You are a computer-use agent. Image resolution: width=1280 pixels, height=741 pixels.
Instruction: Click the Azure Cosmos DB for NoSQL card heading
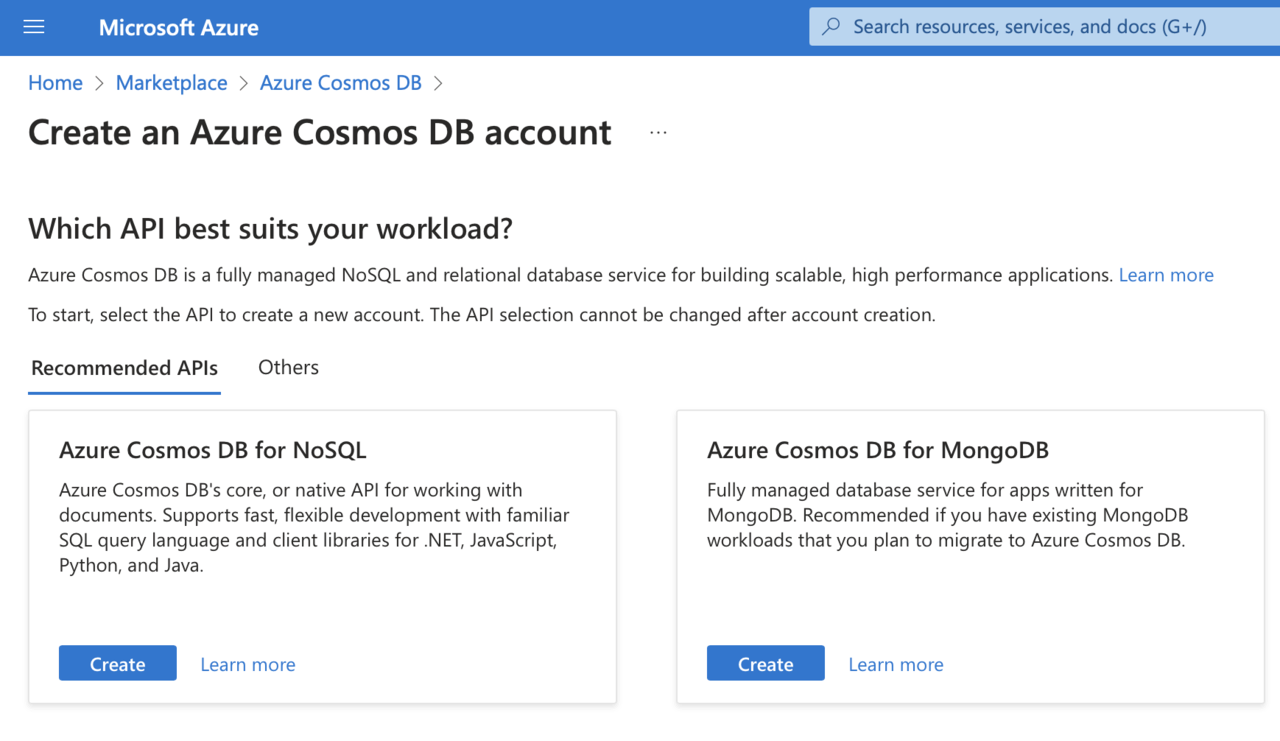coord(213,450)
